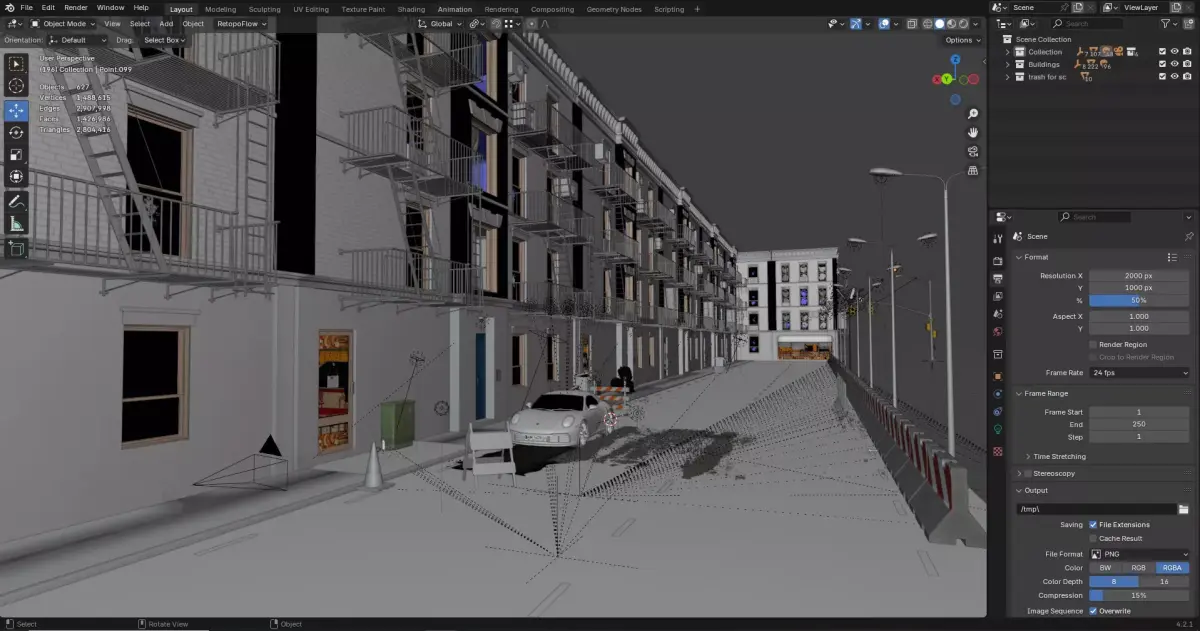
Task: Select the Scale tool
Action: click(x=16, y=154)
